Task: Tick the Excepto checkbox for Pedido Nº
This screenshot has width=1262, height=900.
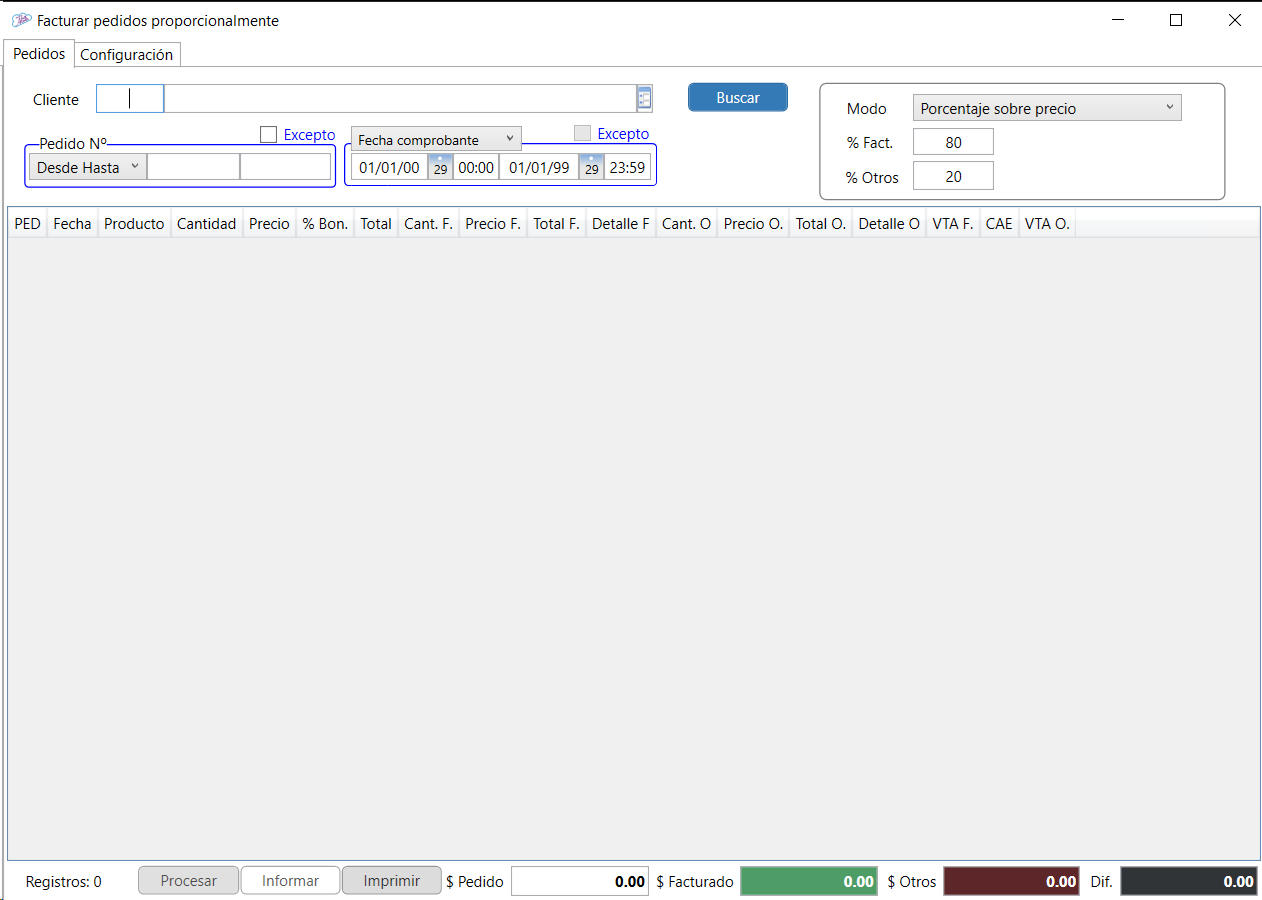Action: (268, 134)
